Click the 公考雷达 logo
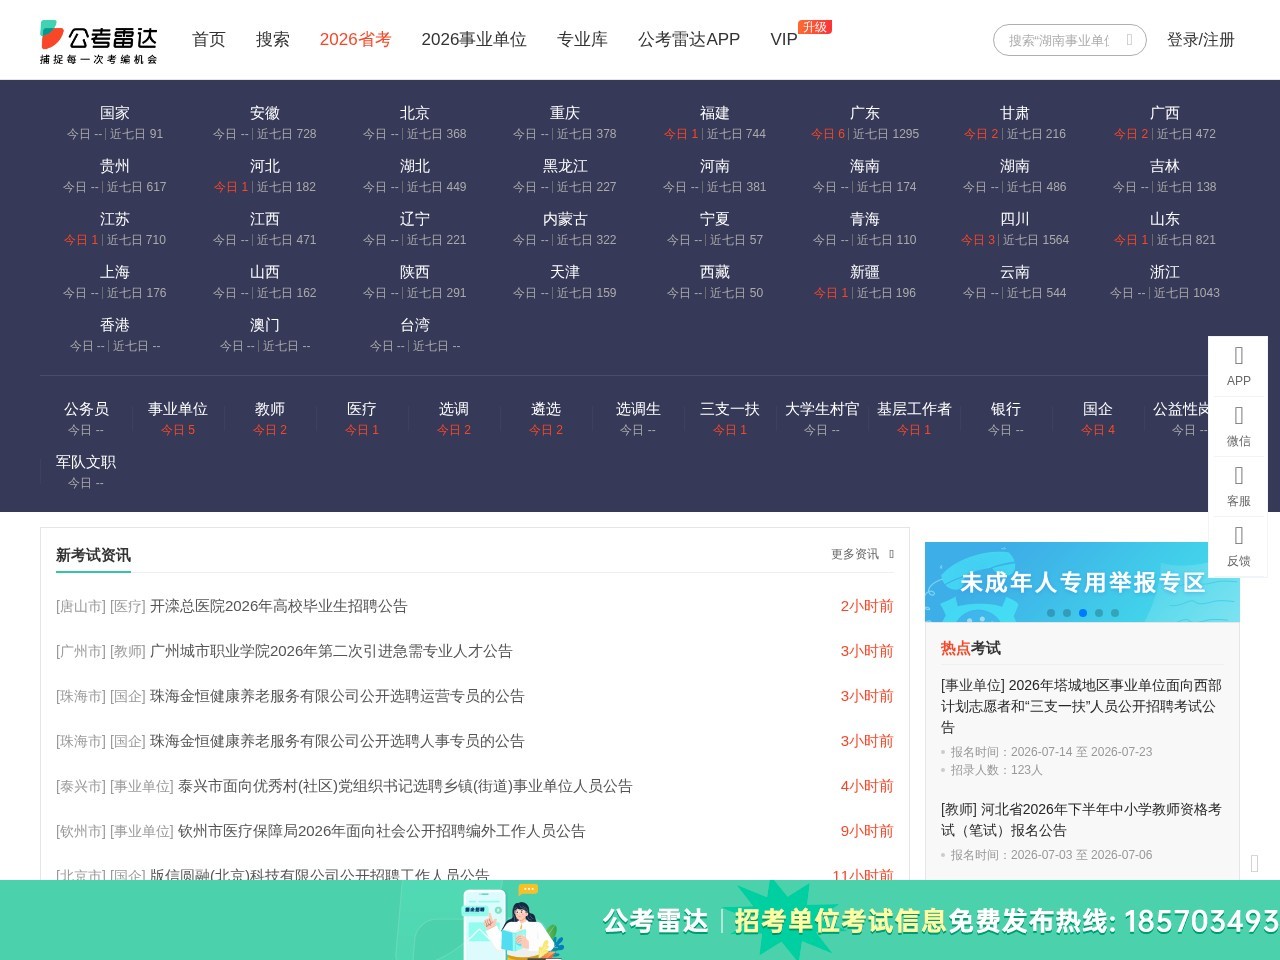The width and height of the screenshot is (1280, 960). pos(99,40)
